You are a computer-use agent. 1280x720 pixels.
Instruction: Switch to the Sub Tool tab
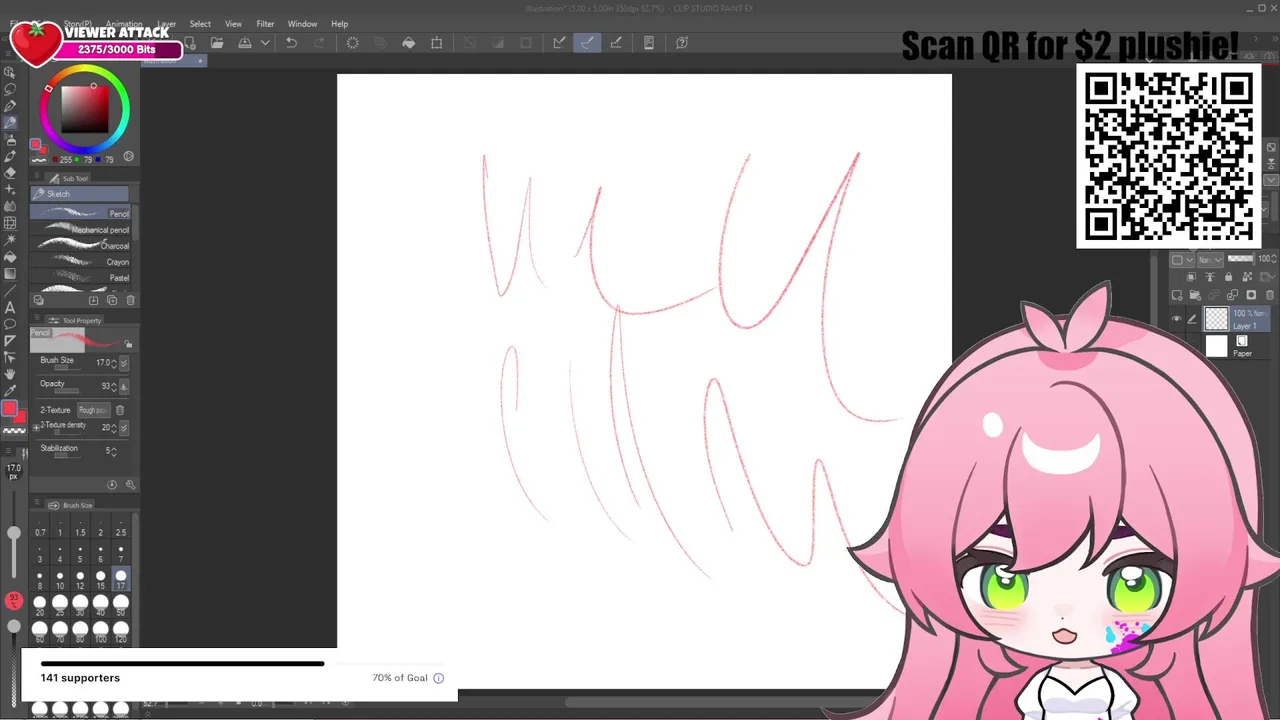point(69,178)
